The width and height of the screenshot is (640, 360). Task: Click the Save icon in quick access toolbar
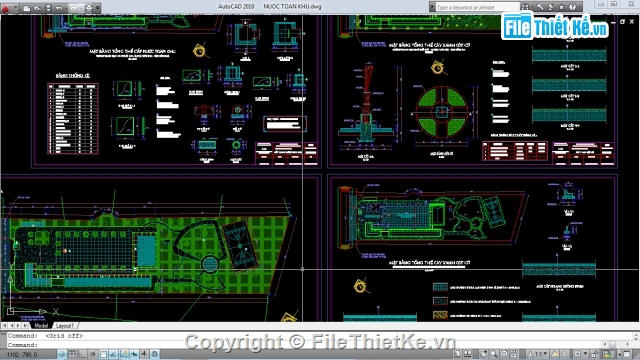48,8
